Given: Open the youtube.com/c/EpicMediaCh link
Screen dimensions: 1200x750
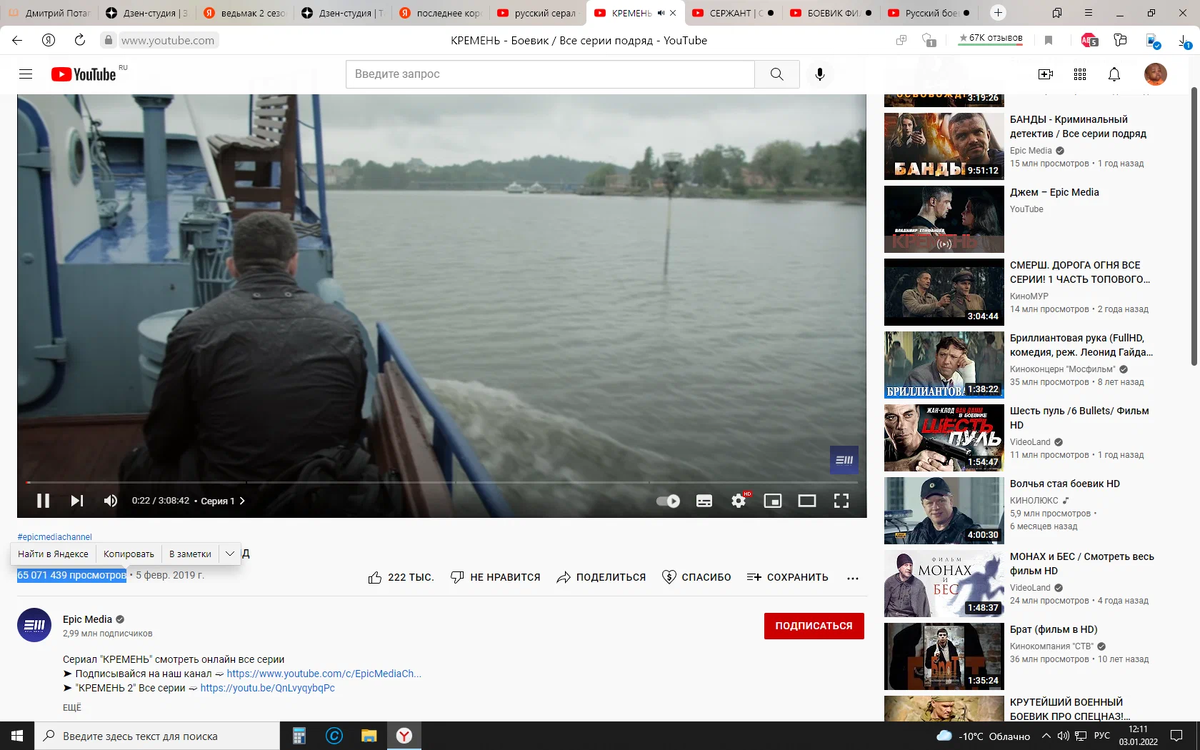Looking at the screenshot, I should tap(324, 673).
